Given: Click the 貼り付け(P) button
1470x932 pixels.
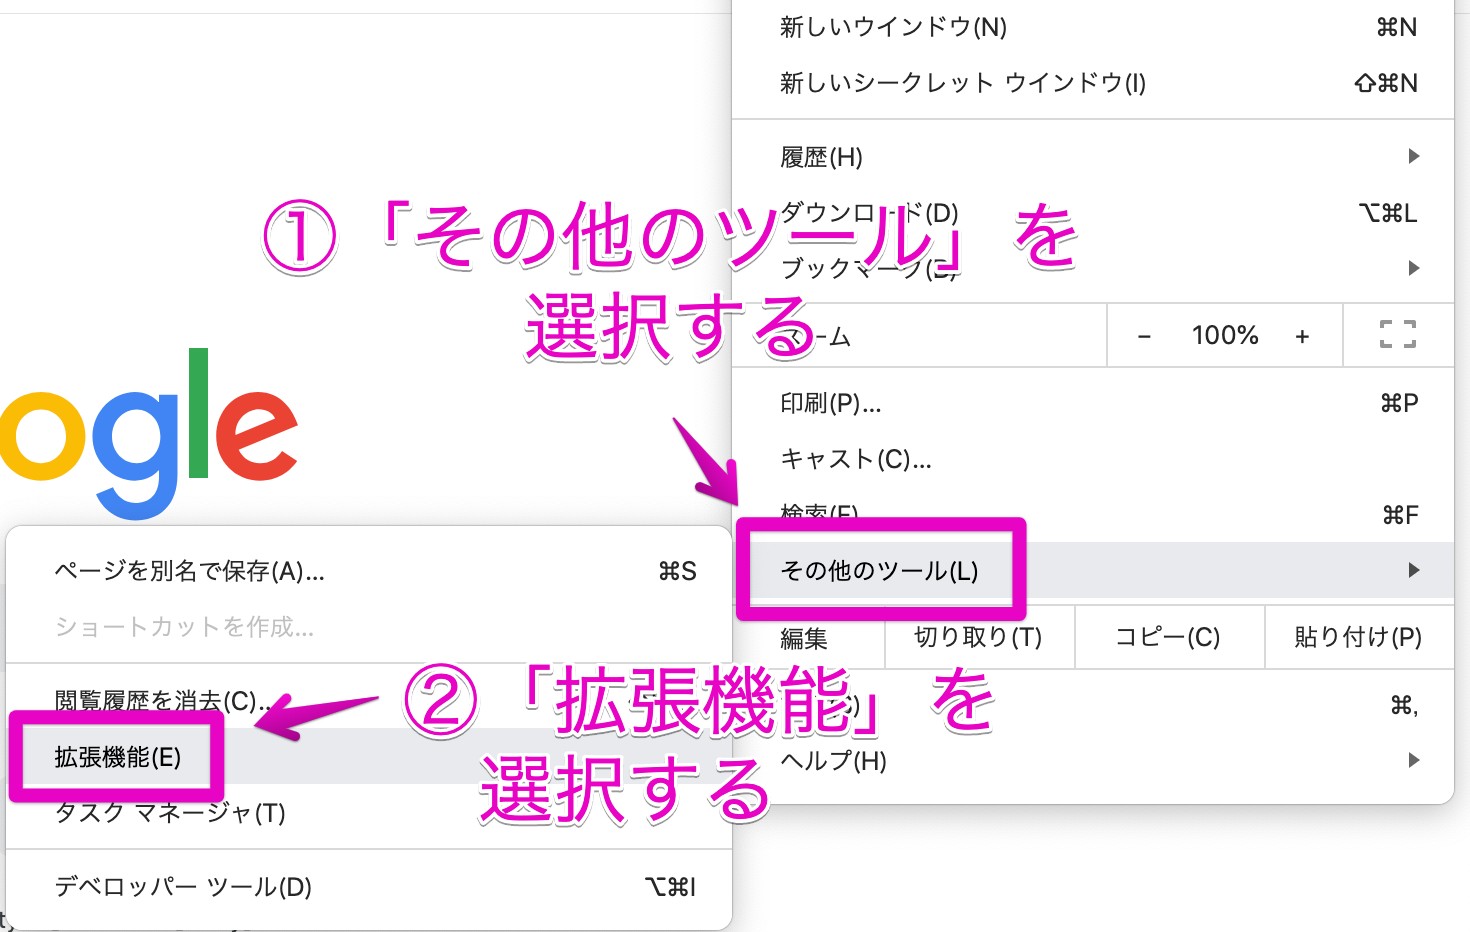Looking at the screenshot, I should click(x=1357, y=637).
